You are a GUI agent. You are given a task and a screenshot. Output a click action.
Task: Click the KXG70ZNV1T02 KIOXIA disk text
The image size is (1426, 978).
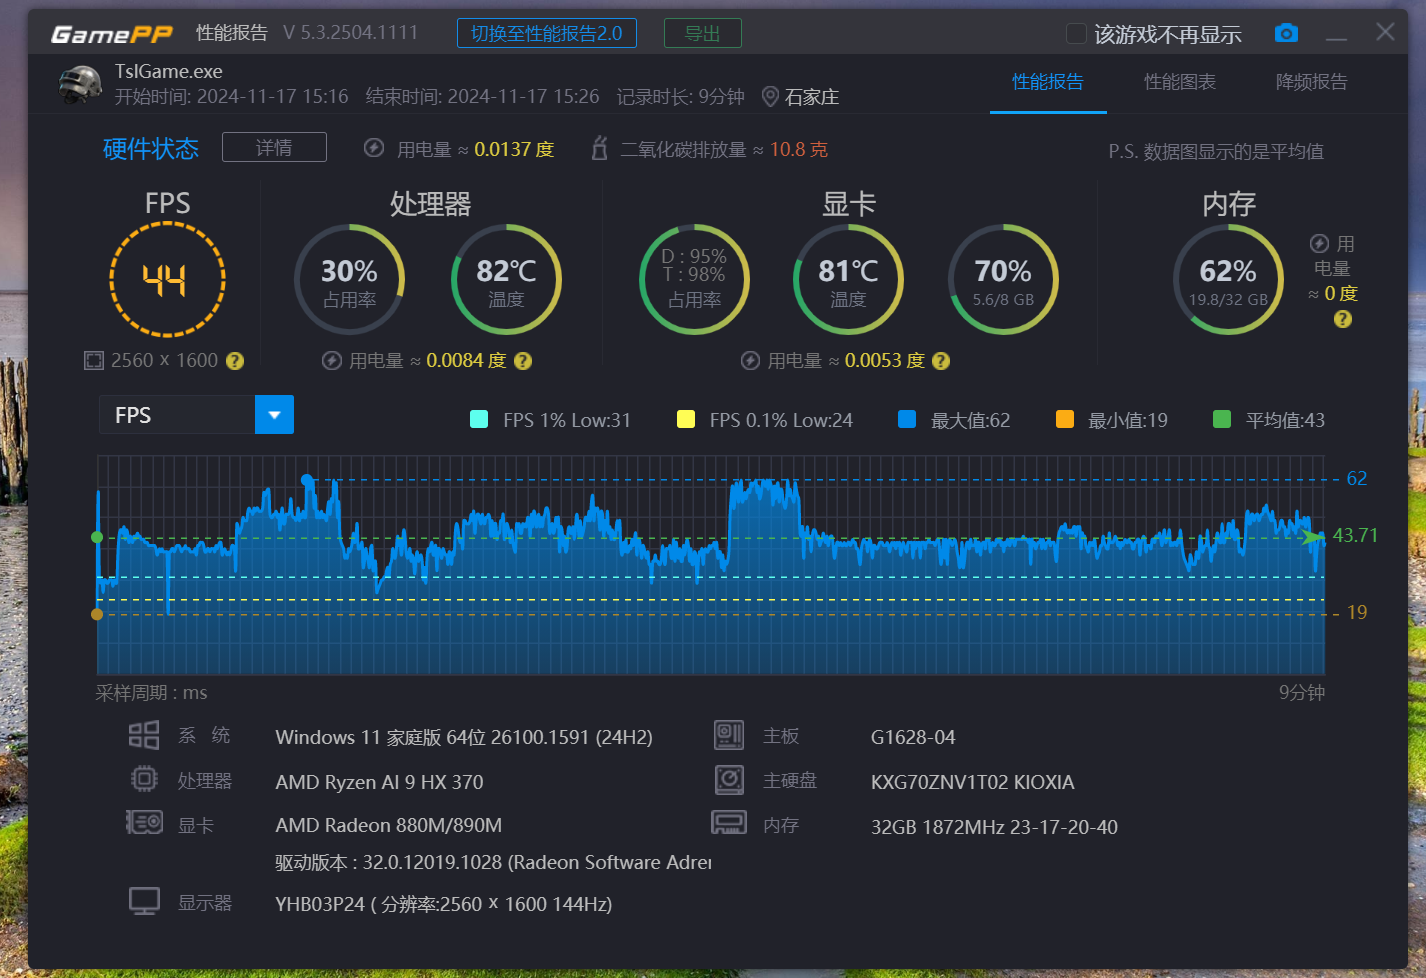(x=973, y=782)
